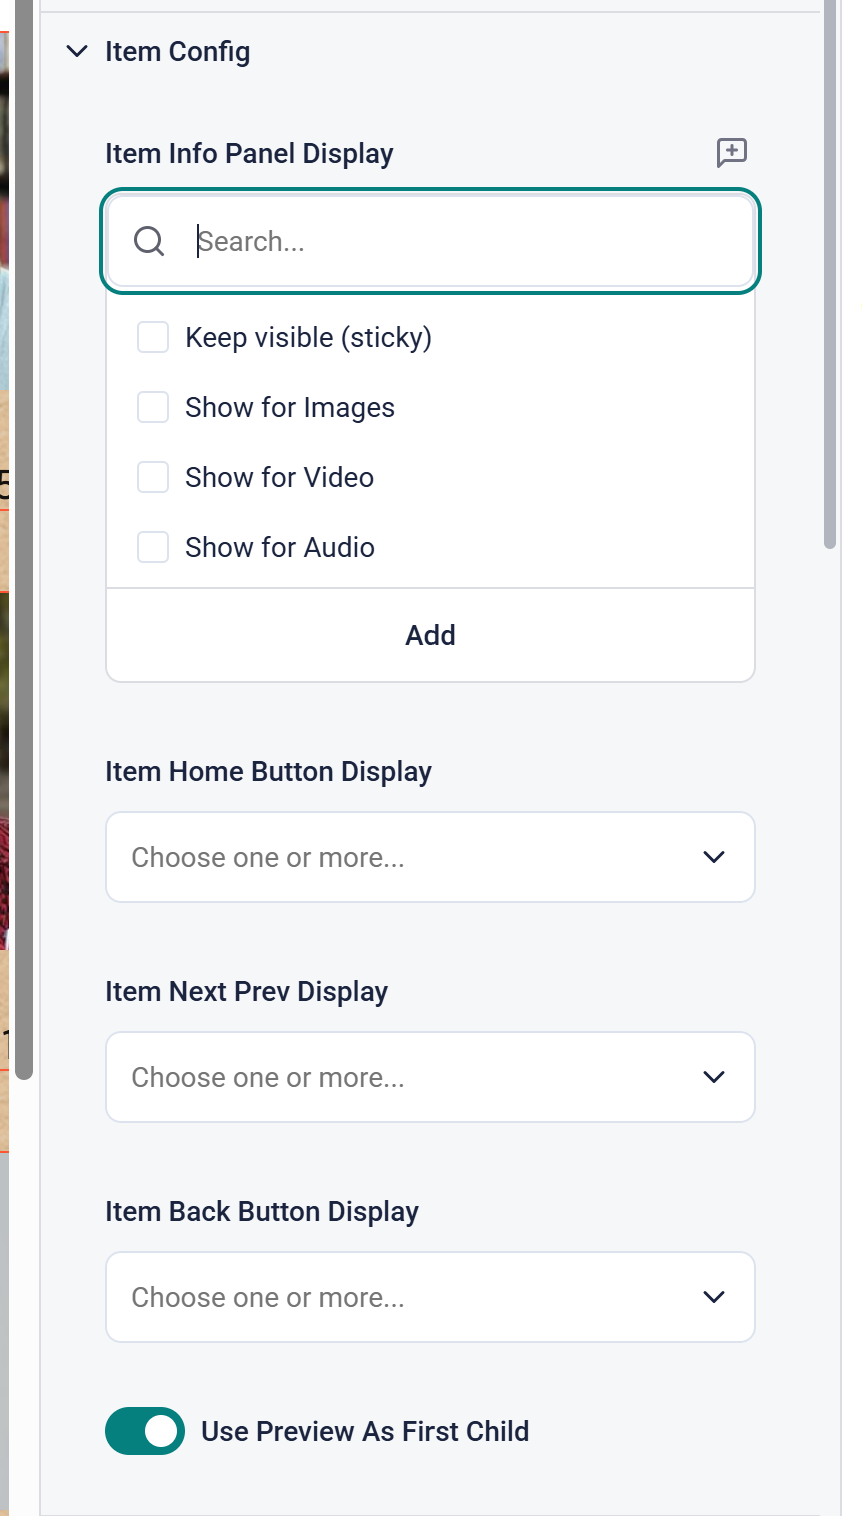This screenshot has width=862, height=1516.
Task: Enable the Show for Images checkbox
Action: coord(153,408)
